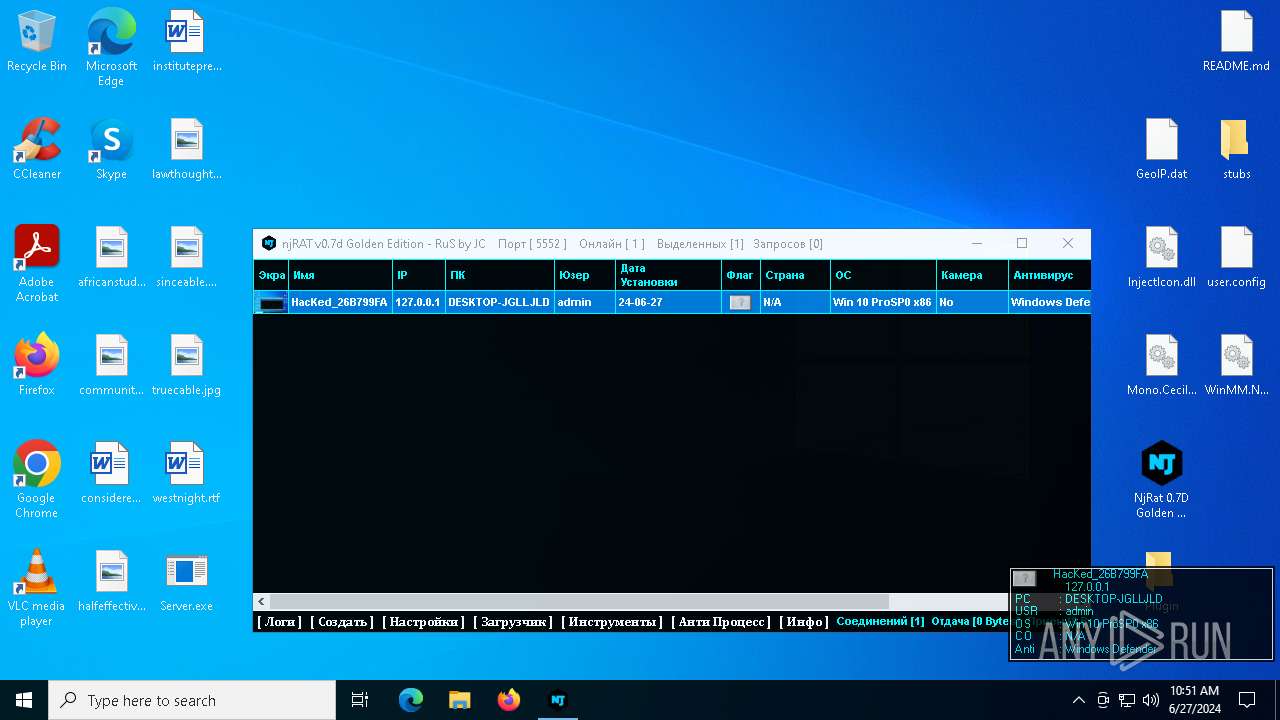Click the 127.0.0.1 IP cell
The image size is (1280, 720).
point(419,302)
